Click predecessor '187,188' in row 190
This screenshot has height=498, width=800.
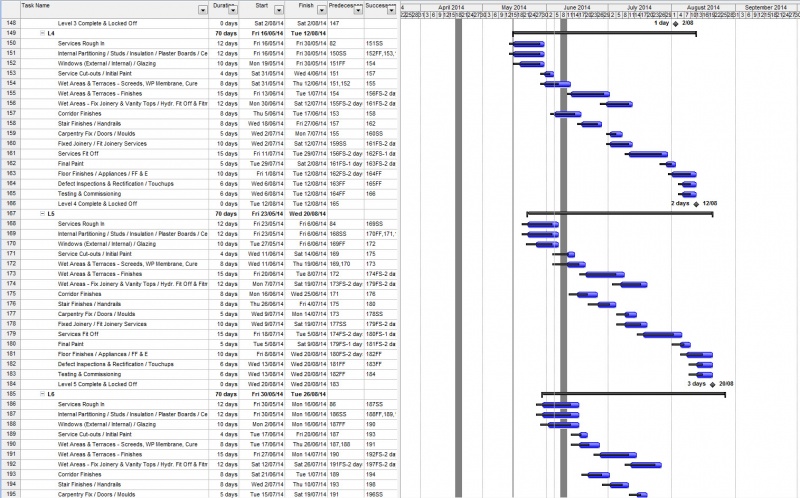(x=339, y=444)
